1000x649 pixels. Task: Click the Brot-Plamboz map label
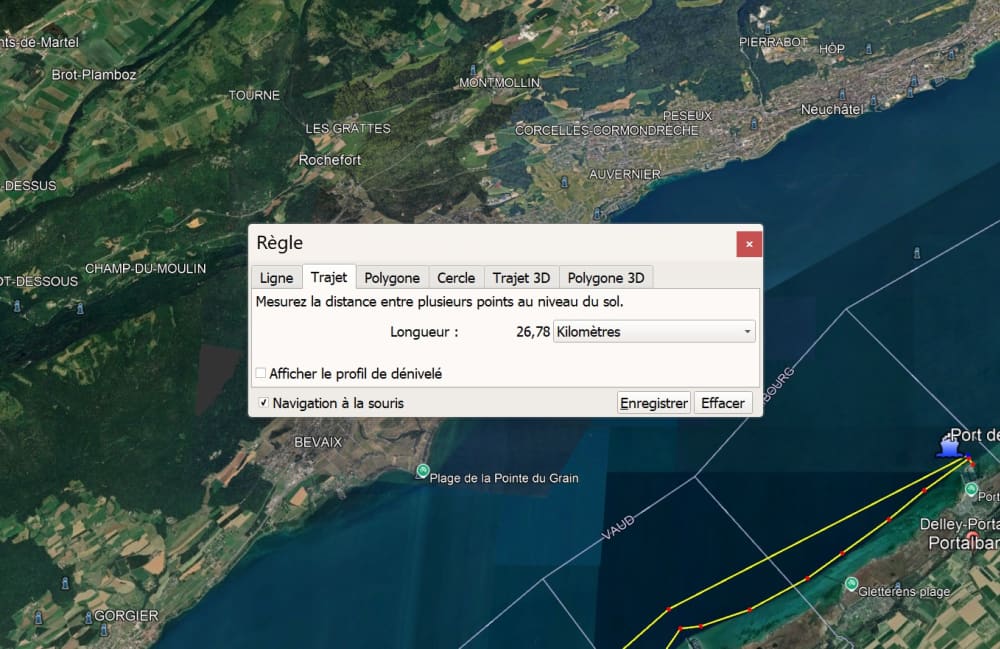[94, 75]
